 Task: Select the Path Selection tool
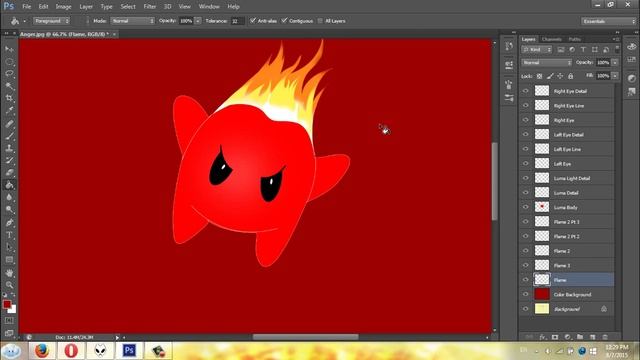click(x=9, y=247)
